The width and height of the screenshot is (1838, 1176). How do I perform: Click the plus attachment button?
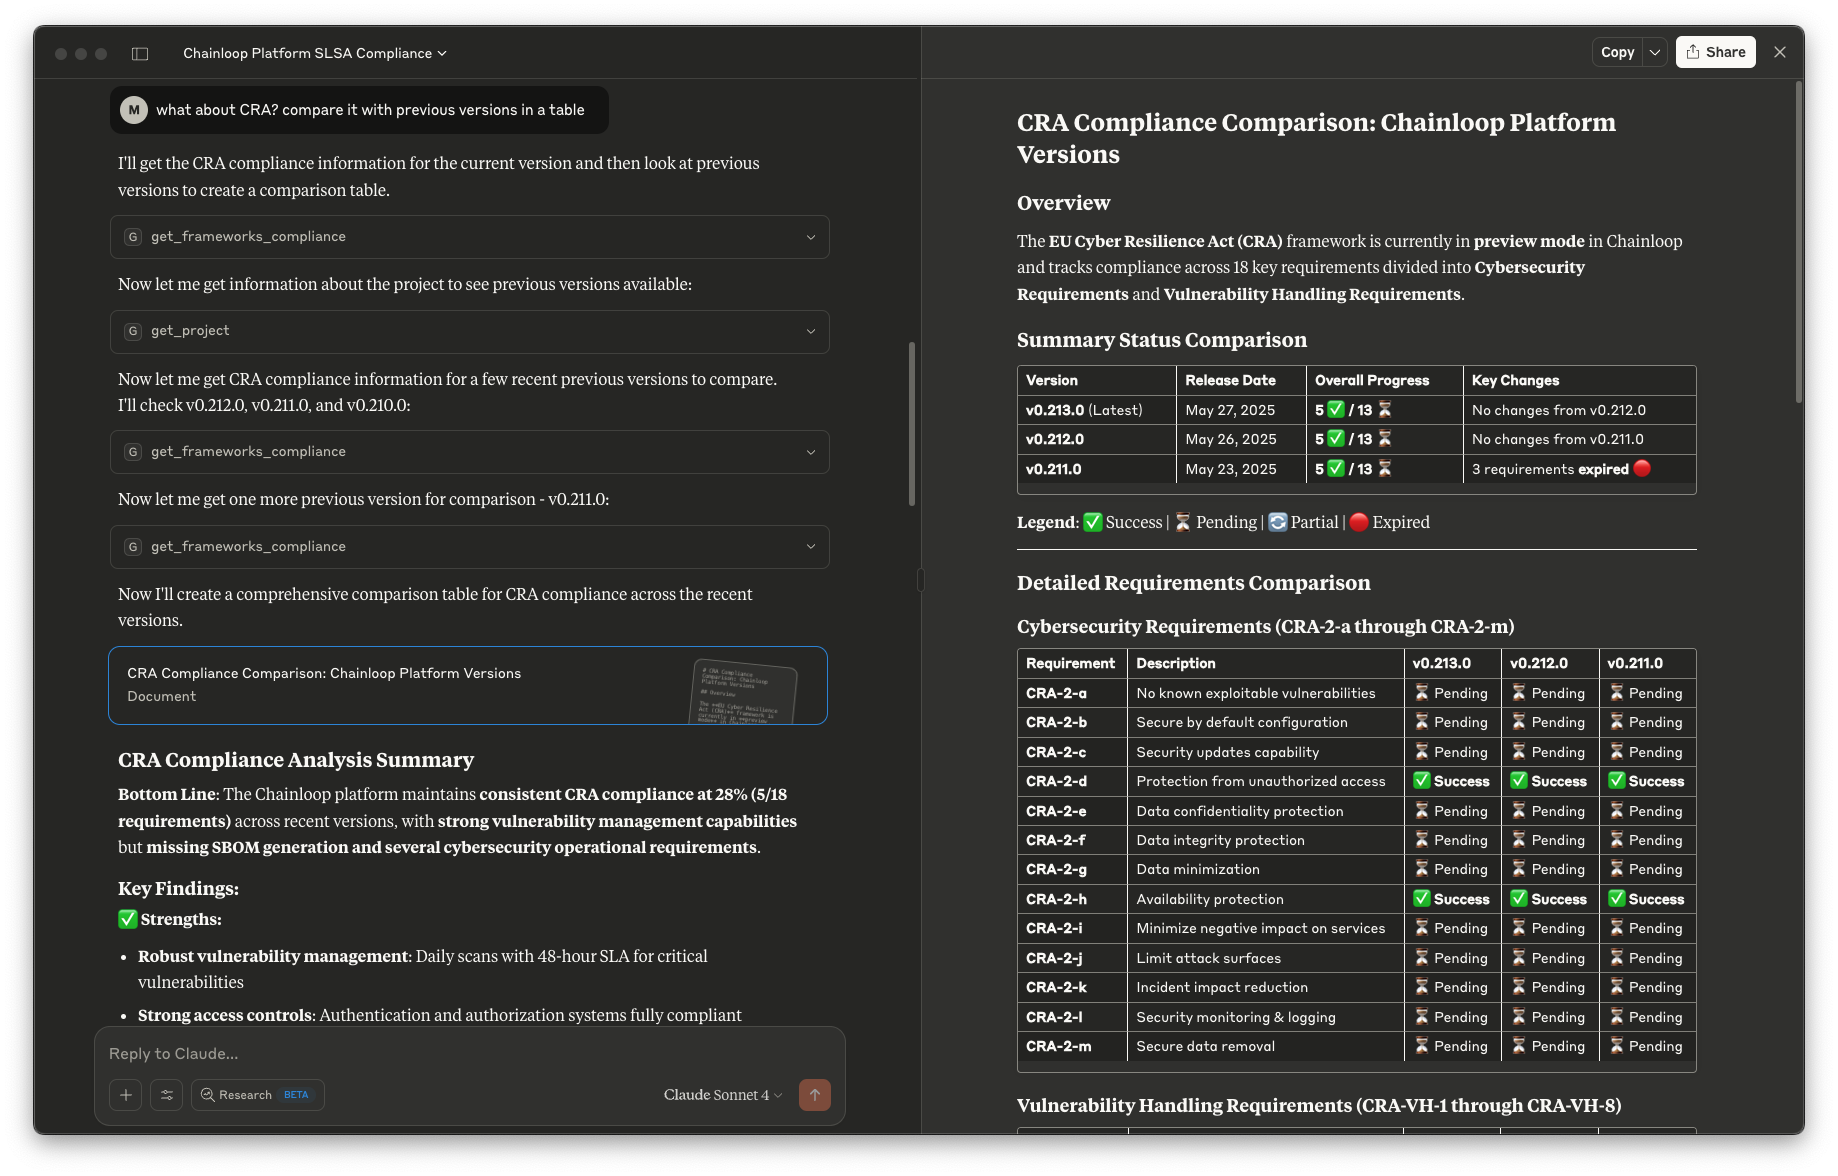[x=126, y=1095]
